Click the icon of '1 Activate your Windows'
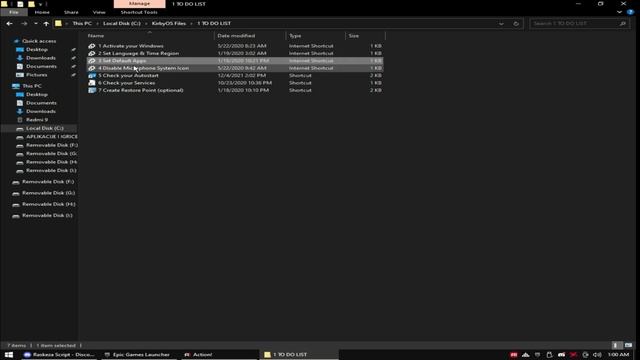 click(x=92, y=46)
